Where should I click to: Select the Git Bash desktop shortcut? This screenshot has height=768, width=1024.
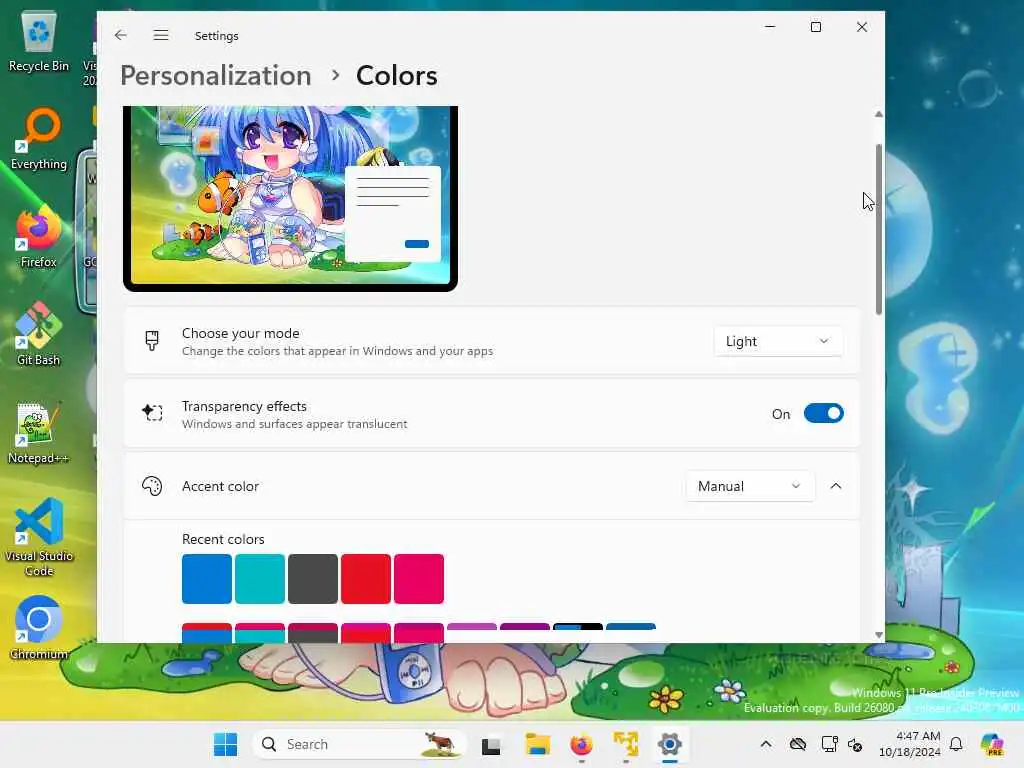(39, 334)
